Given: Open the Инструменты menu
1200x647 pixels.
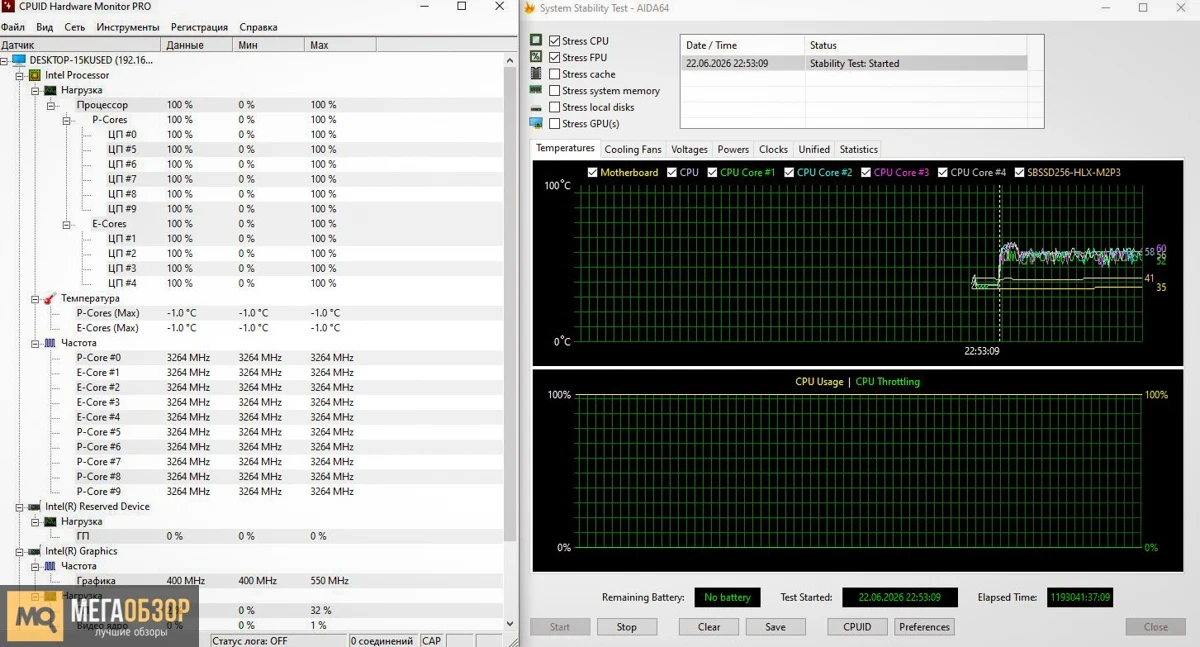Looking at the screenshot, I should (128, 27).
